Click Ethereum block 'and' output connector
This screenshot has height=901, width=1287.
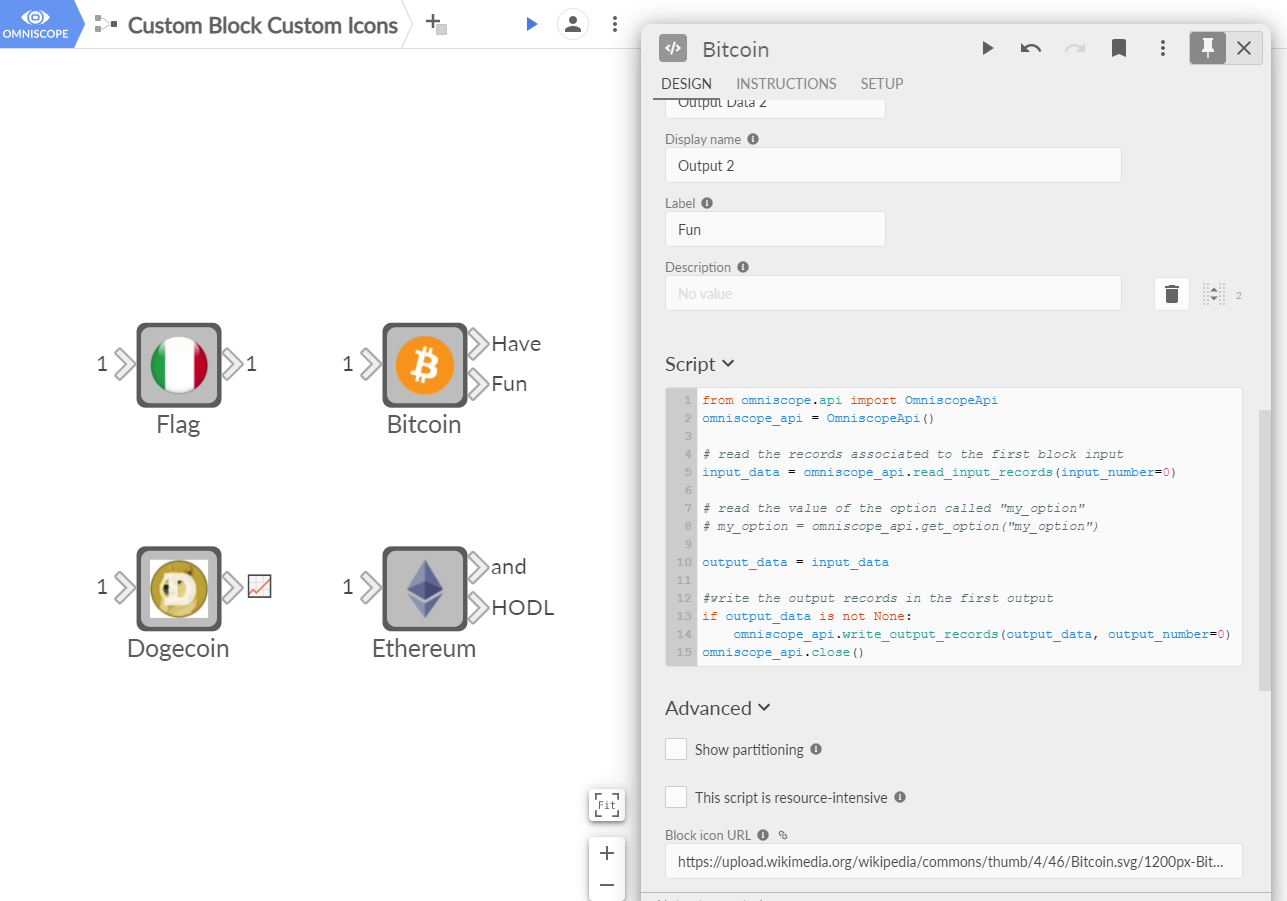pos(478,567)
